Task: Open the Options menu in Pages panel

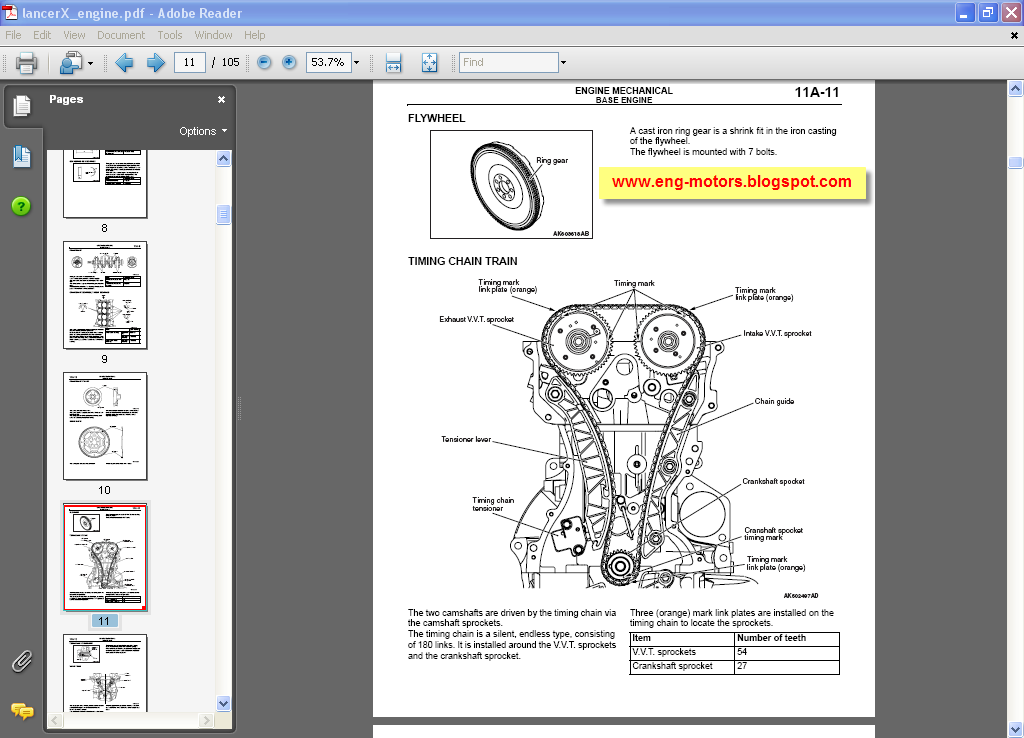Action: click(x=203, y=130)
